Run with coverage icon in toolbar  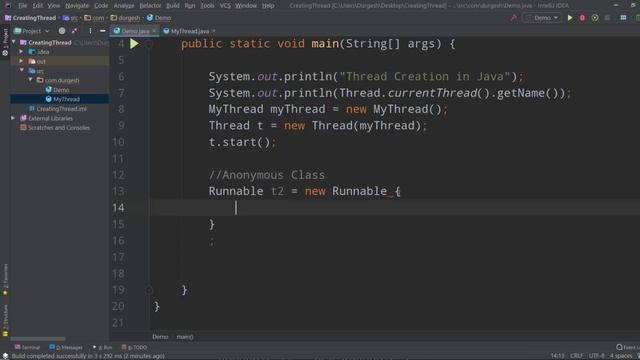pos(595,18)
